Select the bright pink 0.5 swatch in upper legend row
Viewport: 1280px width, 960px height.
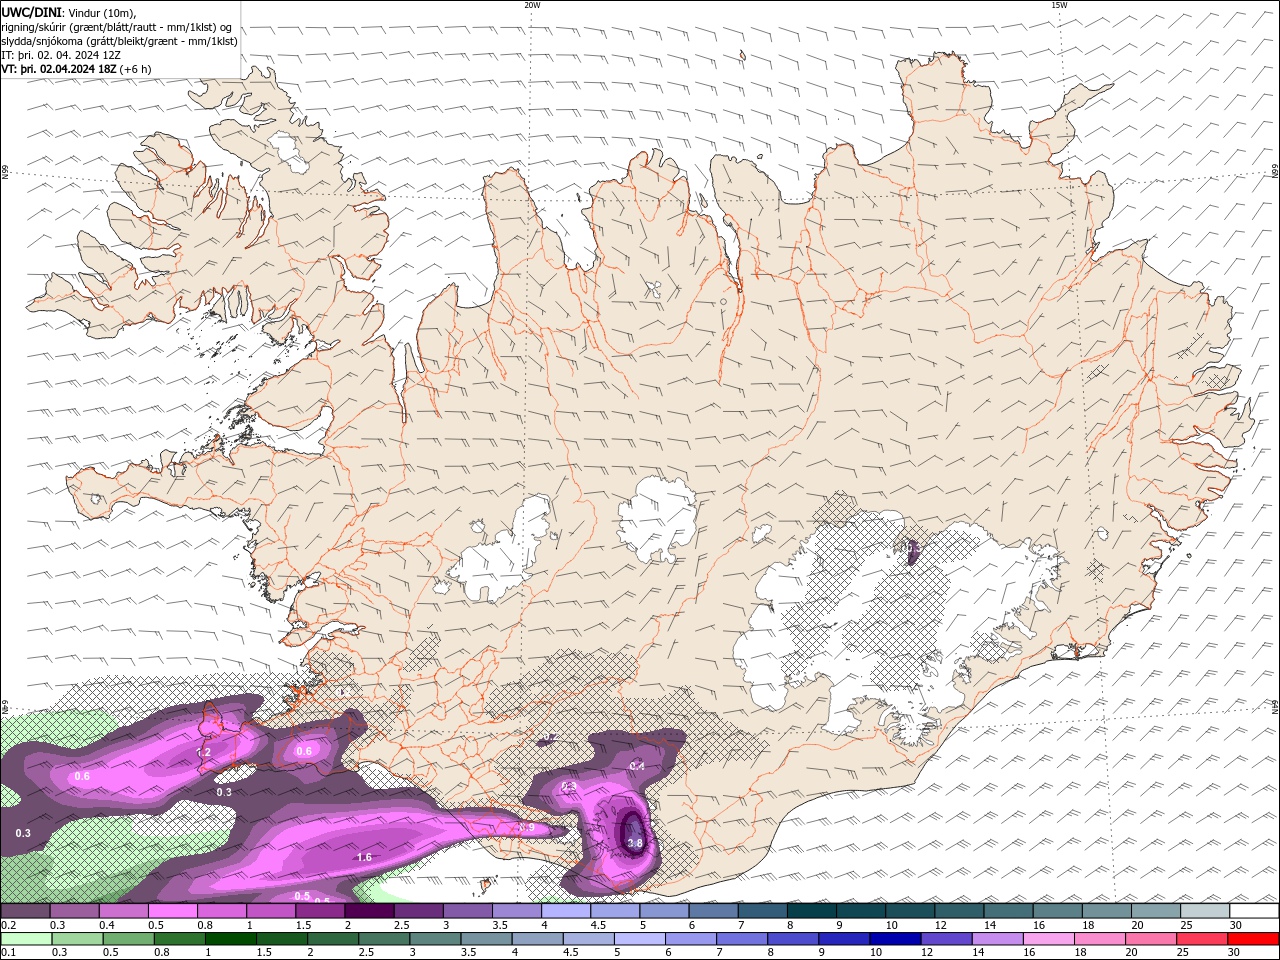click(x=173, y=911)
